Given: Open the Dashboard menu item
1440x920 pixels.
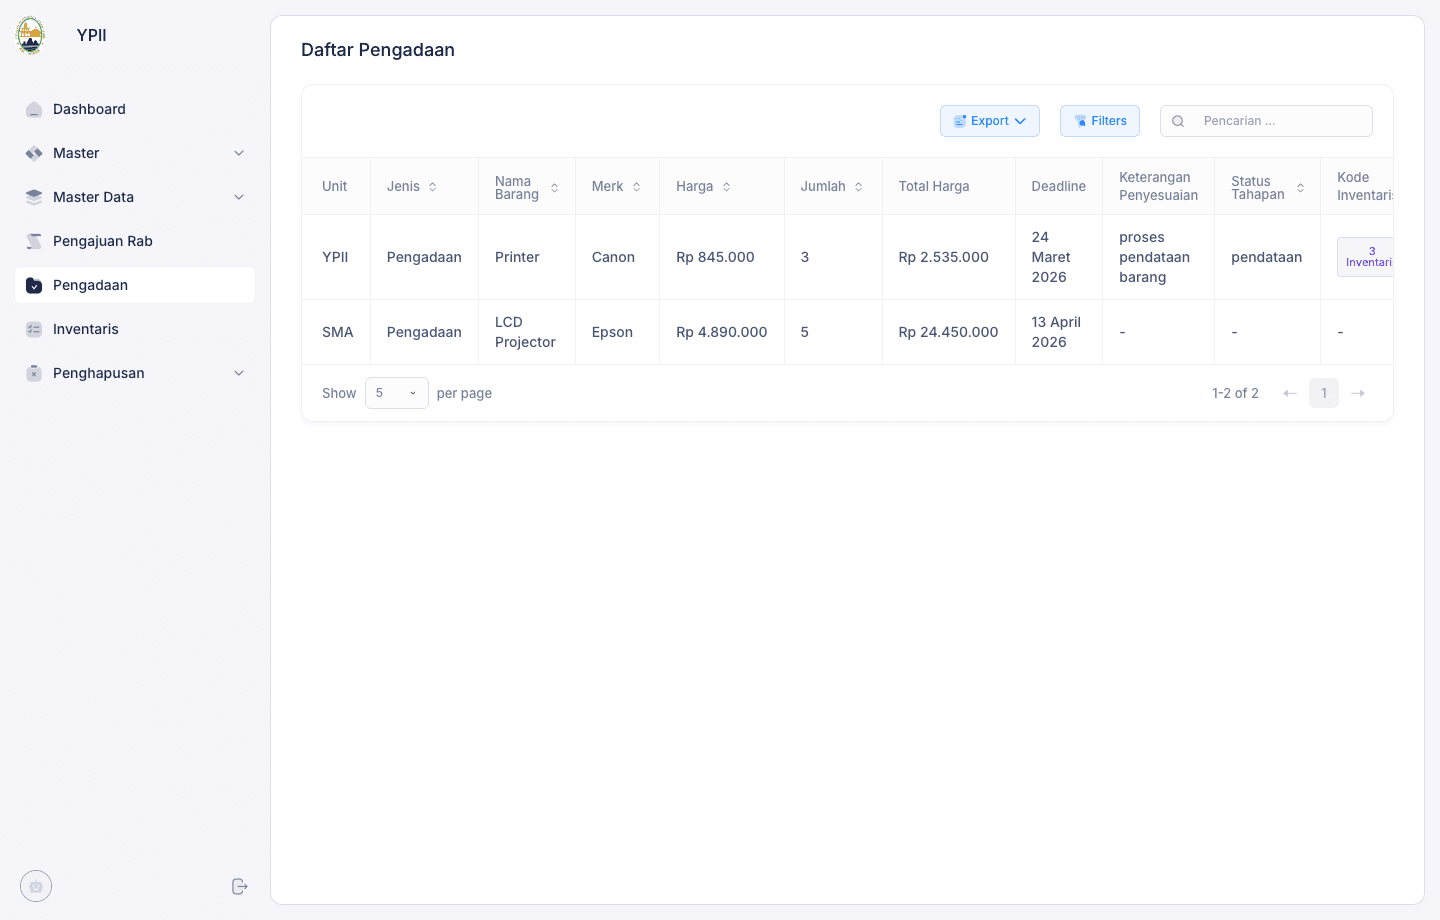Looking at the screenshot, I should pos(135,109).
